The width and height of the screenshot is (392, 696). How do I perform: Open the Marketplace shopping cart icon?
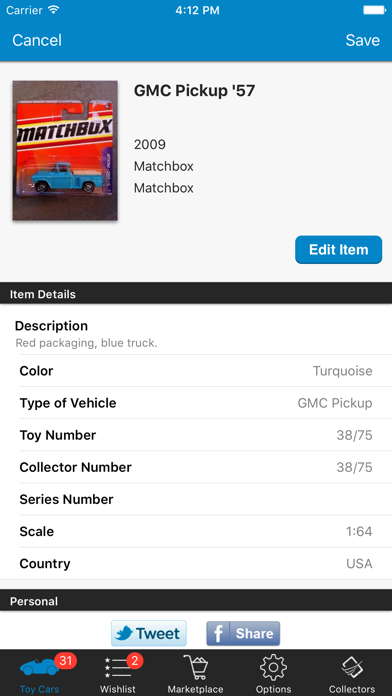tap(195, 668)
